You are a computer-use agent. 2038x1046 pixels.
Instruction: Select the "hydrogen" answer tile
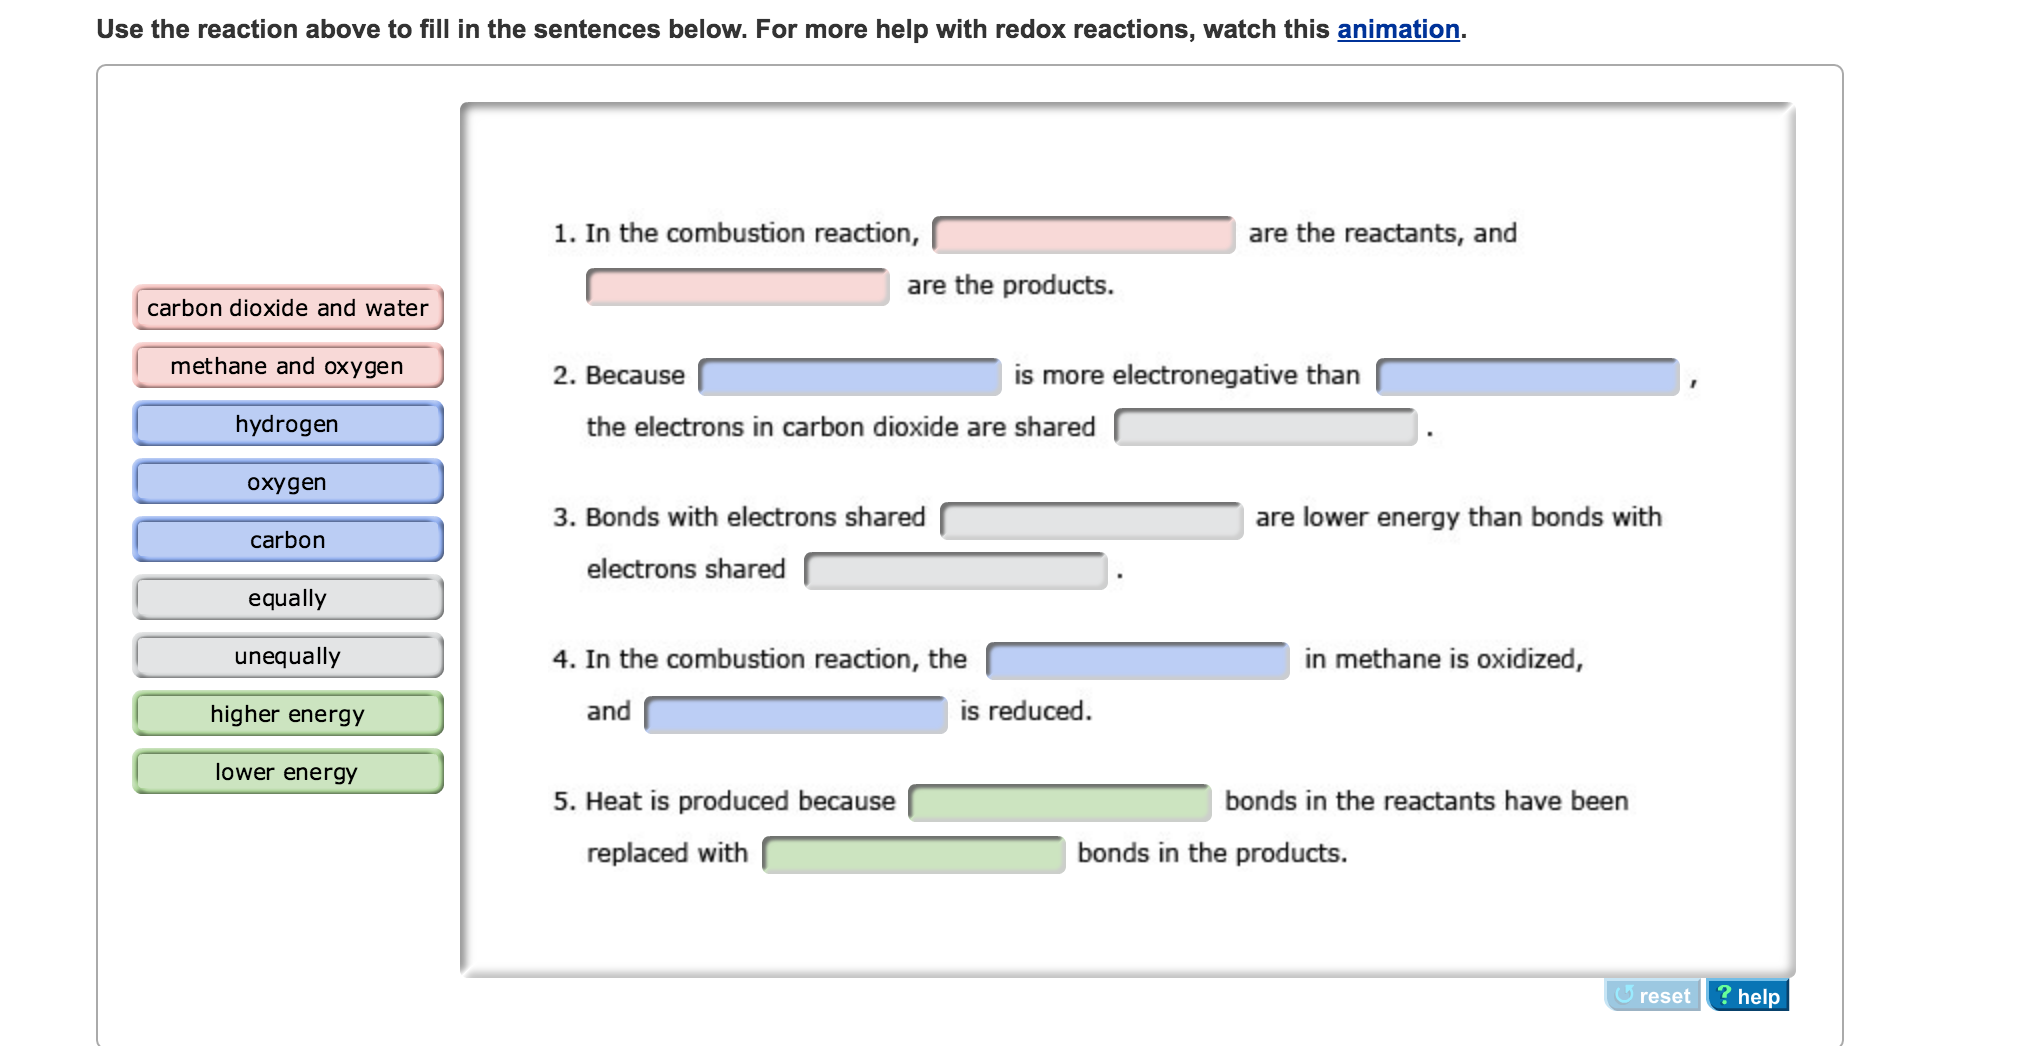[x=287, y=424]
